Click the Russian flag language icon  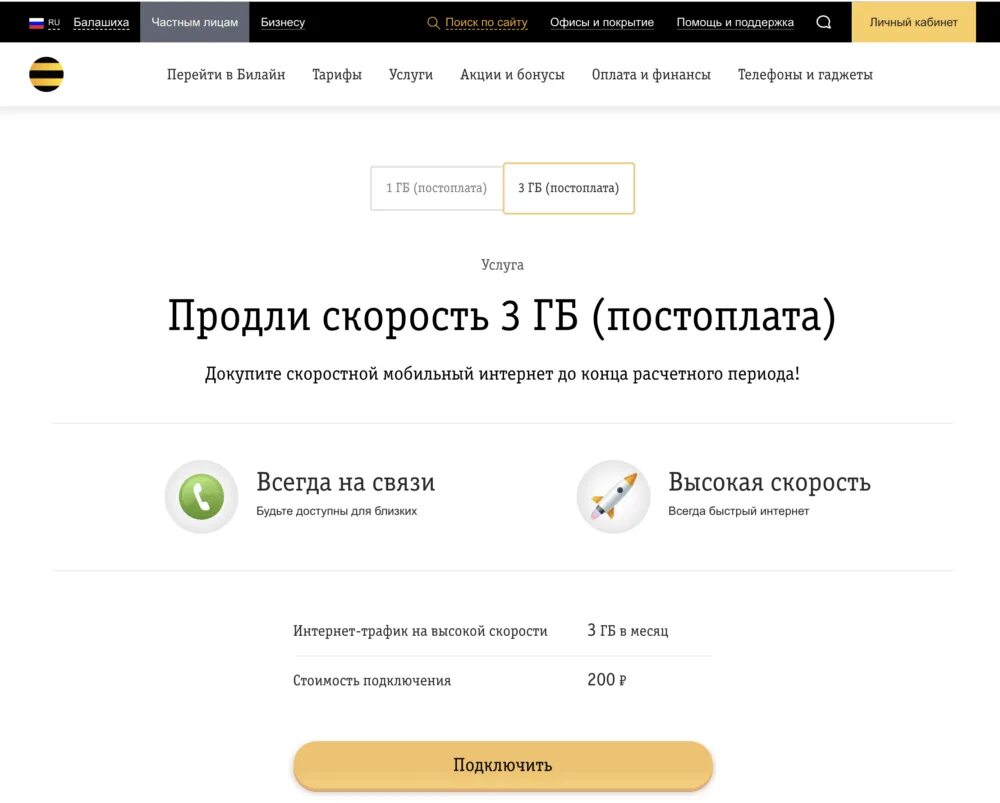[x=36, y=23]
